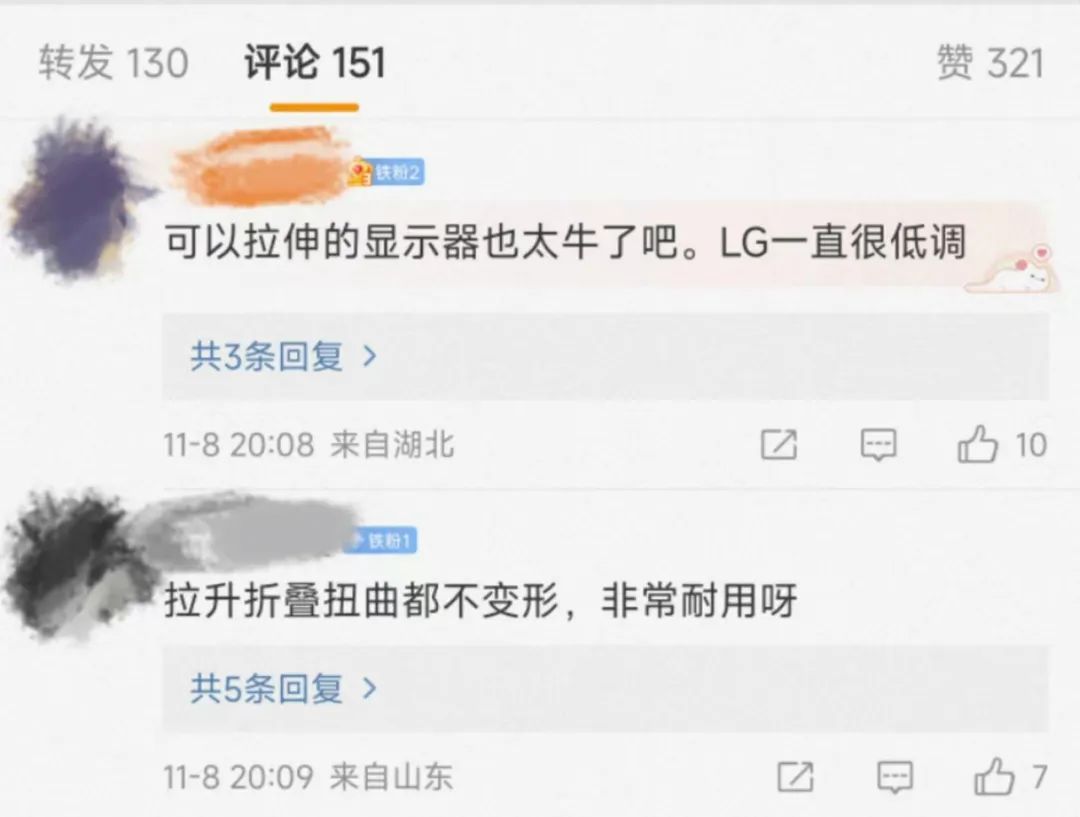
Task: Reply to the LG一直很低调 comment
Action: tap(879, 444)
